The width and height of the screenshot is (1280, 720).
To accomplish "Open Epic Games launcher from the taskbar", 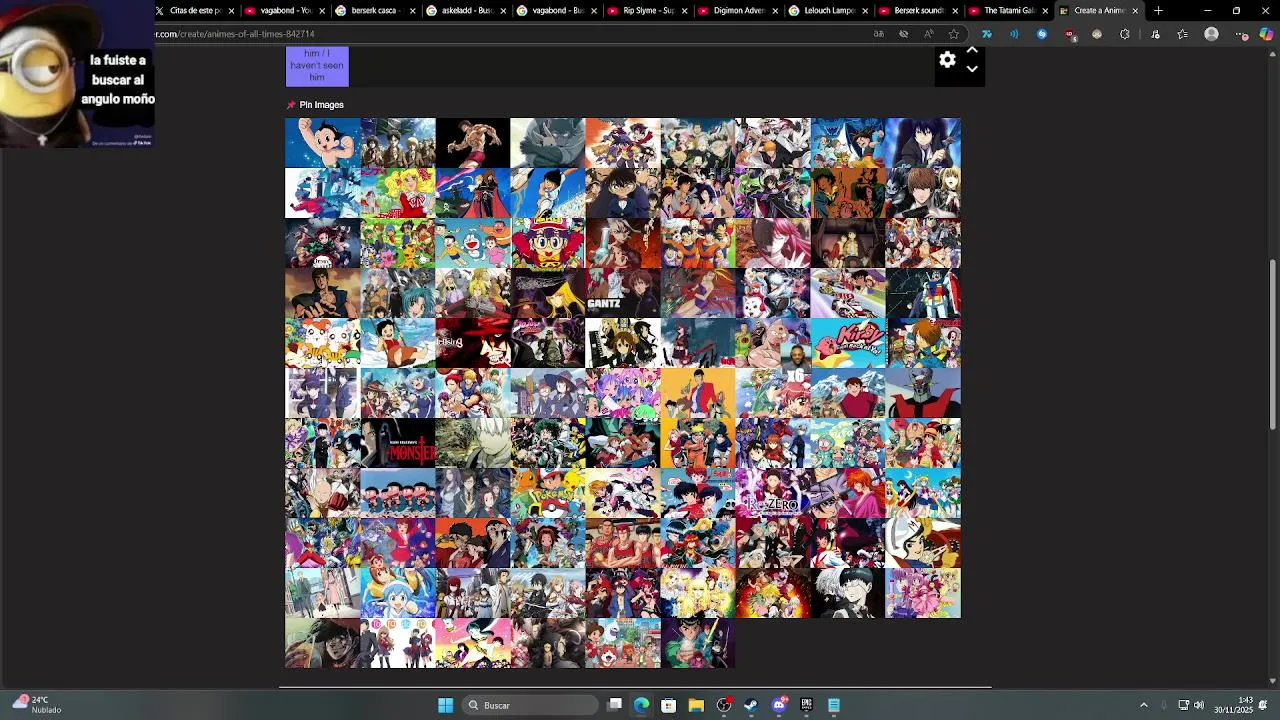I will click(x=806, y=705).
